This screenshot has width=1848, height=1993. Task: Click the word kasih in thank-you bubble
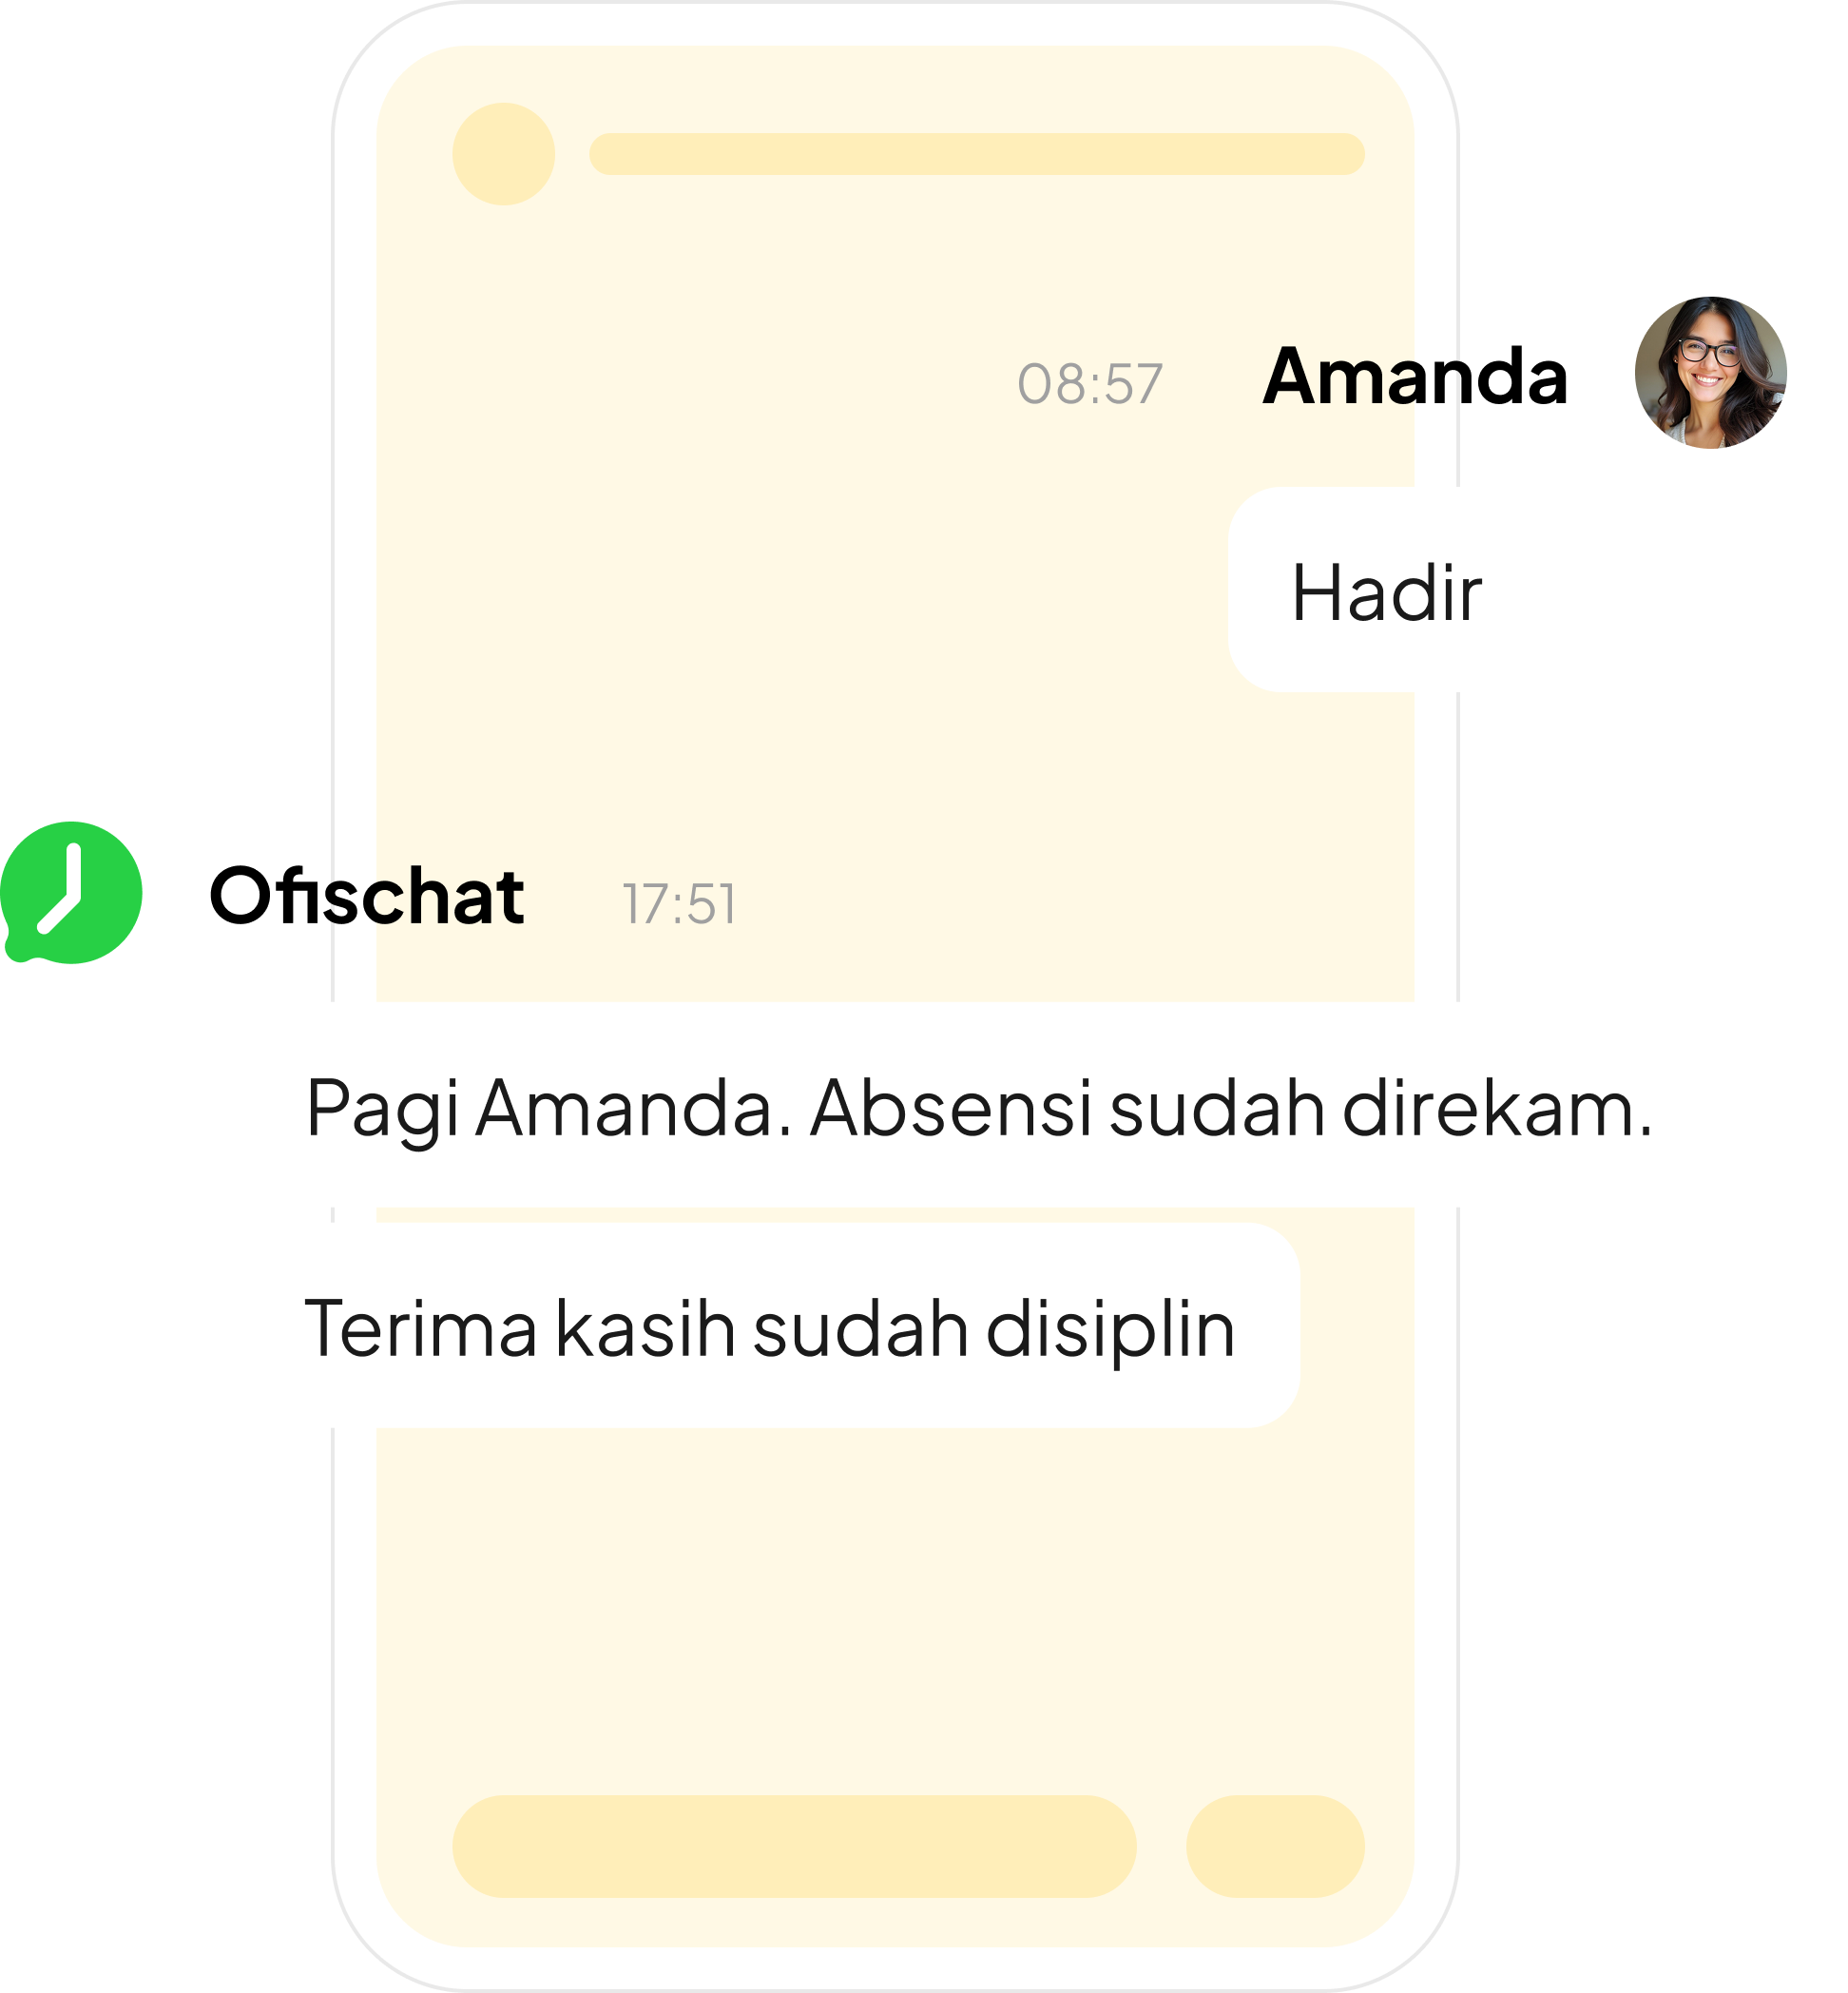point(646,1327)
